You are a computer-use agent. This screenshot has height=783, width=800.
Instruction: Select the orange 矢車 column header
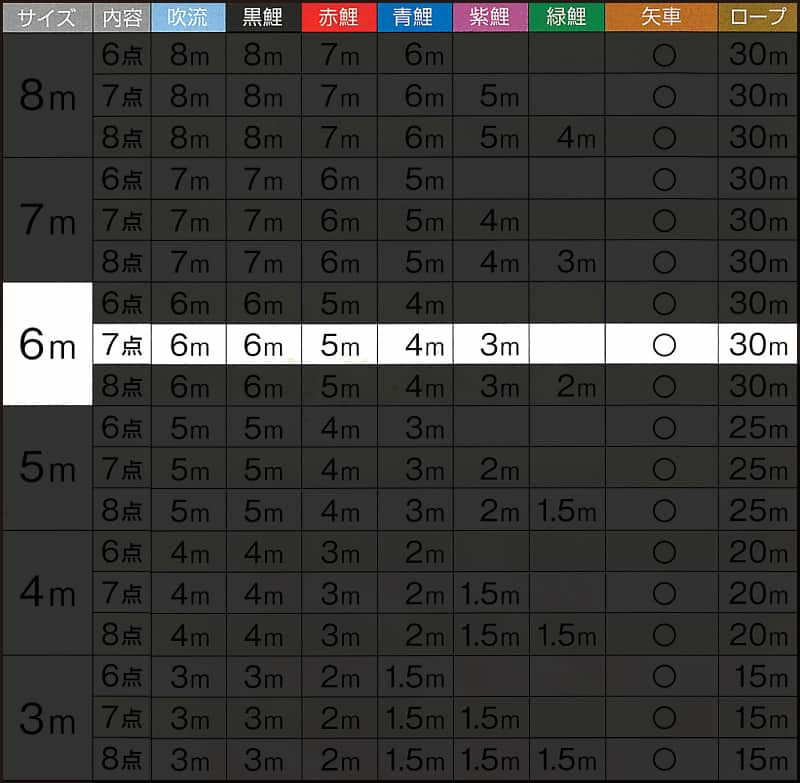[x=661, y=17]
